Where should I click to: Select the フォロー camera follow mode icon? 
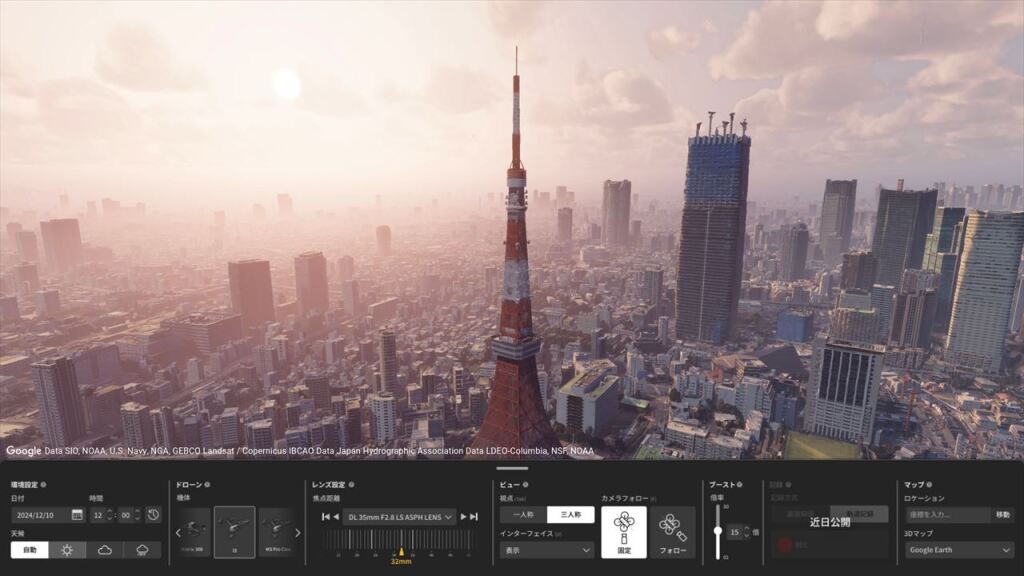click(669, 533)
